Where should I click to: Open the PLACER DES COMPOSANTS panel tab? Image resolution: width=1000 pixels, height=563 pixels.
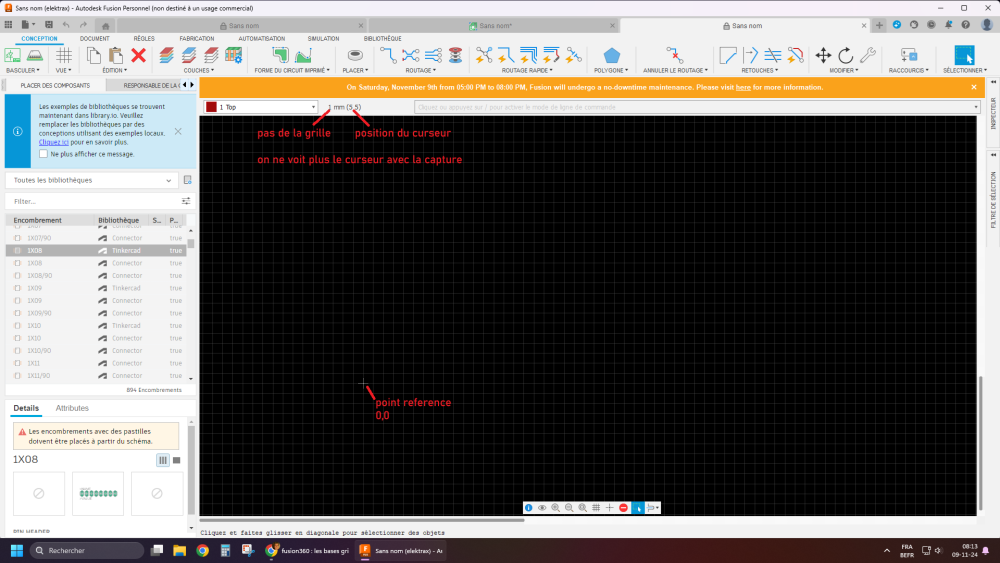coord(55,85)
